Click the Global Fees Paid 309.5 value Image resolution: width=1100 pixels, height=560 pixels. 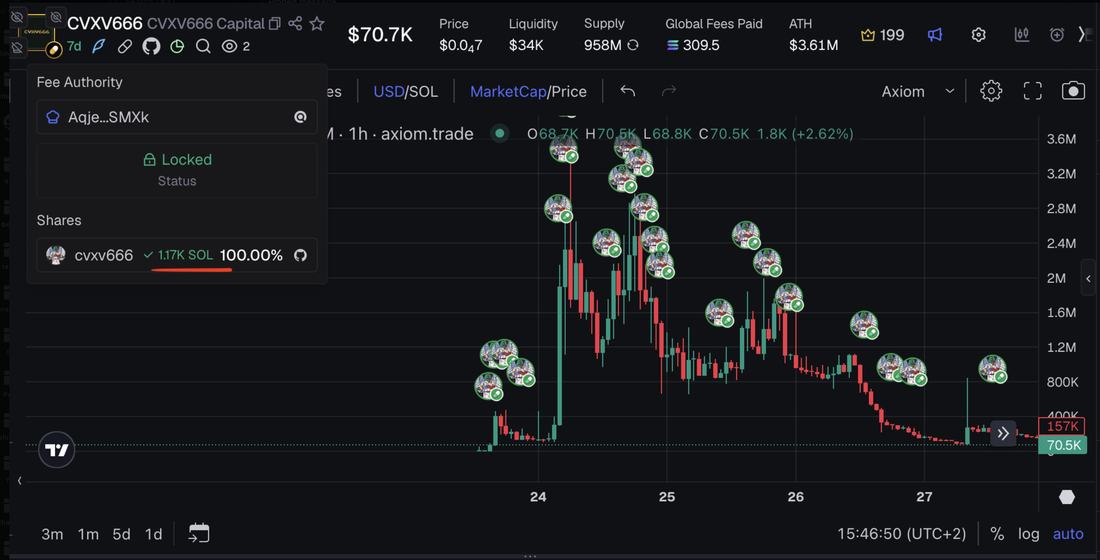pos(693,45)
